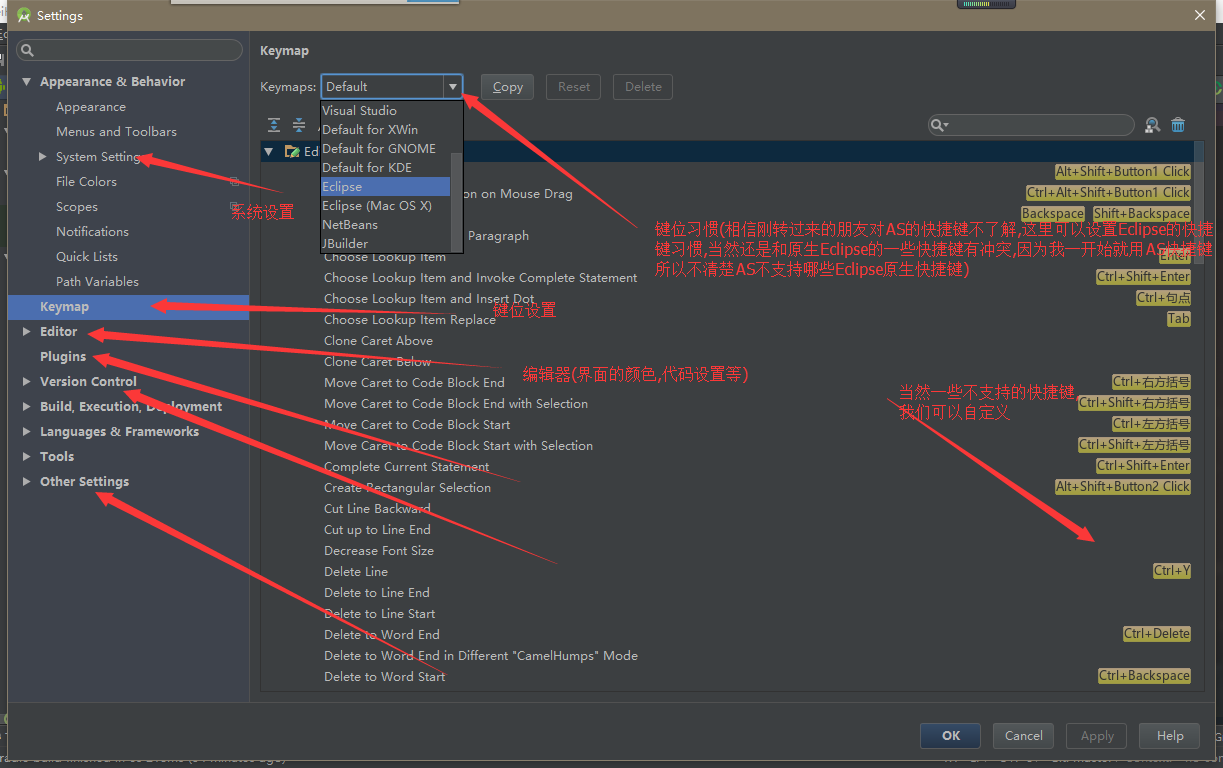This screenshot has width=1223, height=768.
Task: Click the Editor Actions folder icon
Action: tap(292, 151)
